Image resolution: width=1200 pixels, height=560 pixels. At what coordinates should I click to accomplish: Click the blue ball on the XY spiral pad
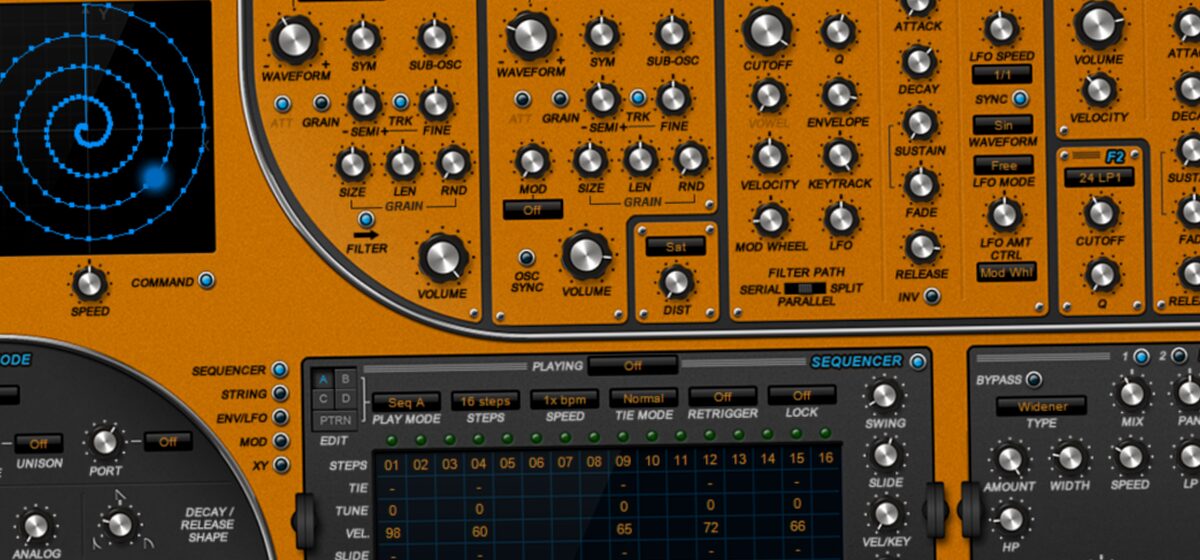pos(155,177)
